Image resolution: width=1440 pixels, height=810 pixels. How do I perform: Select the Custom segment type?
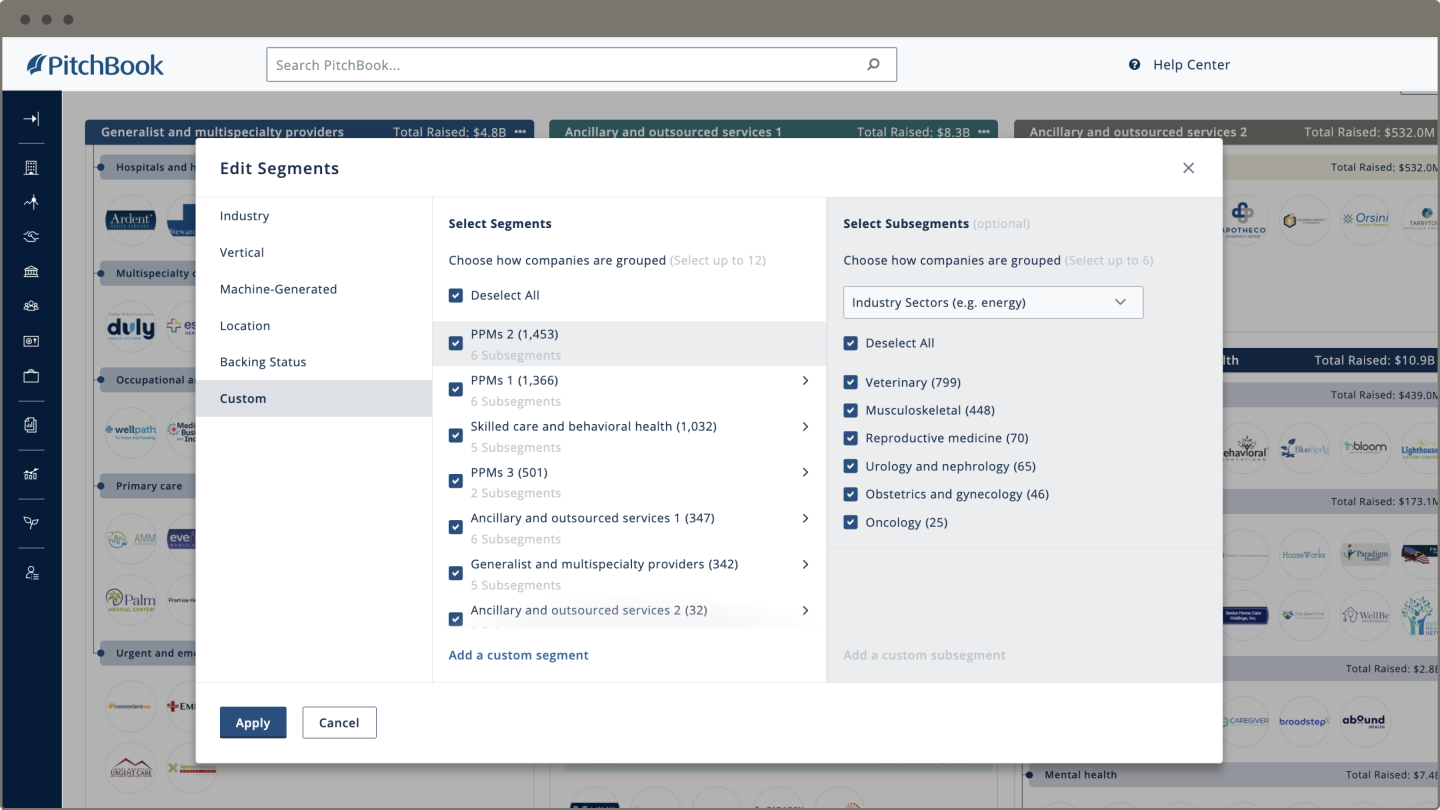pos(314,398)
